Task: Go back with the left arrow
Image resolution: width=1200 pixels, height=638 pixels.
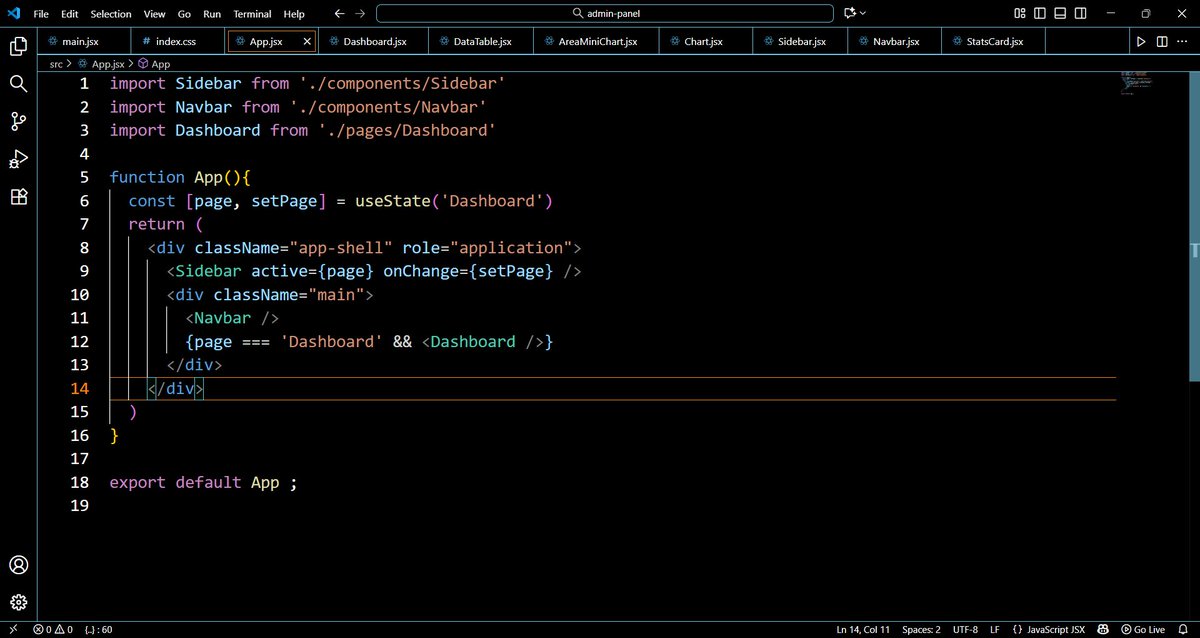Action: point(339,14)
